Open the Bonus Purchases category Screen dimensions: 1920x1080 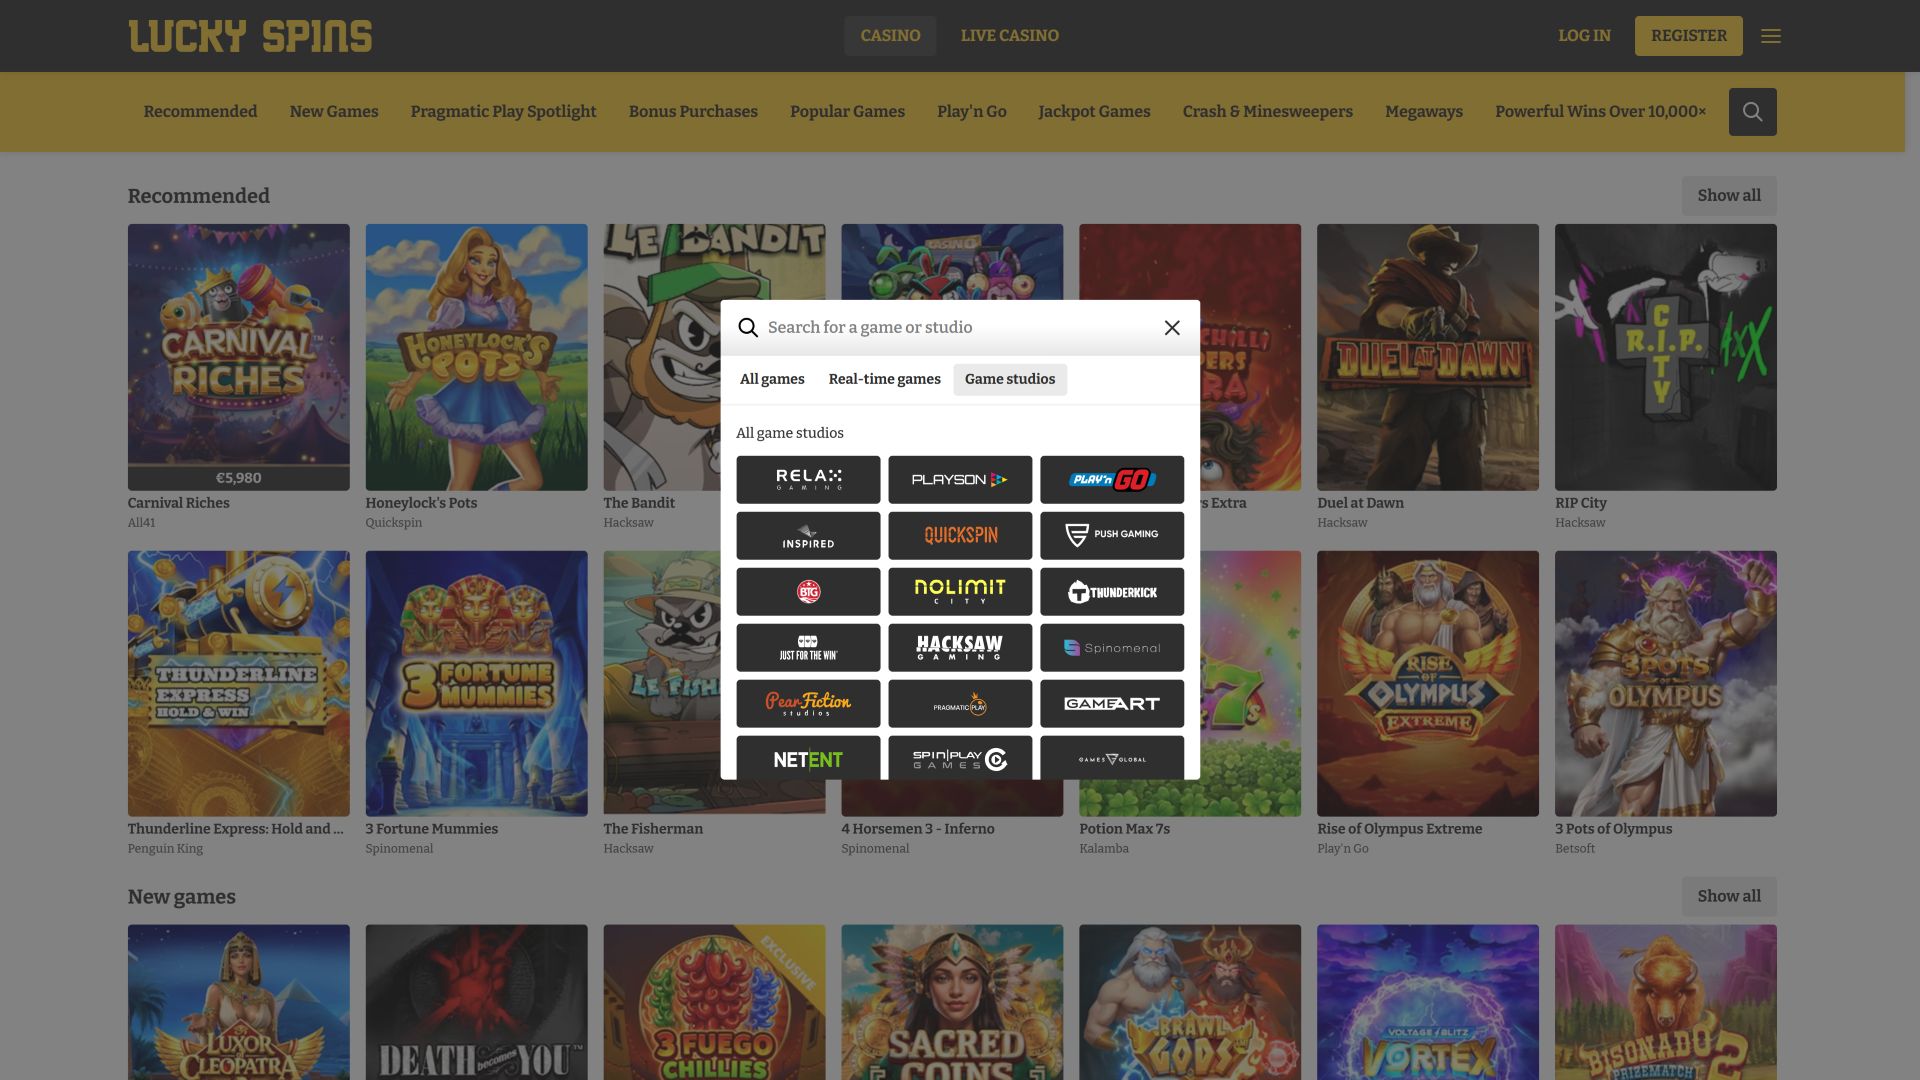pyautogui.click(x=693, y=112)
